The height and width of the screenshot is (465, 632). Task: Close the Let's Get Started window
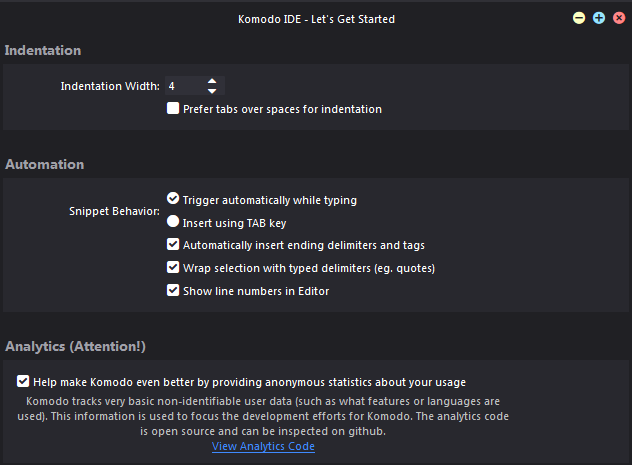618,18
